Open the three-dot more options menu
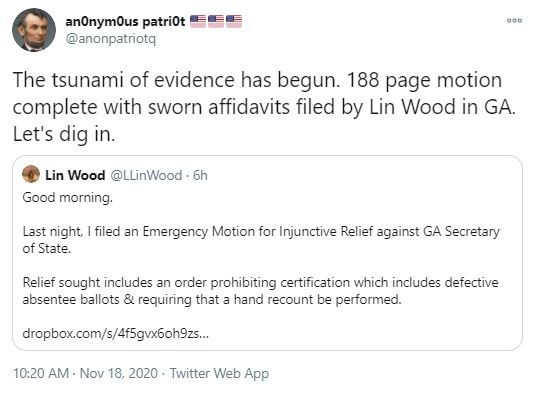 pos(514,20)
